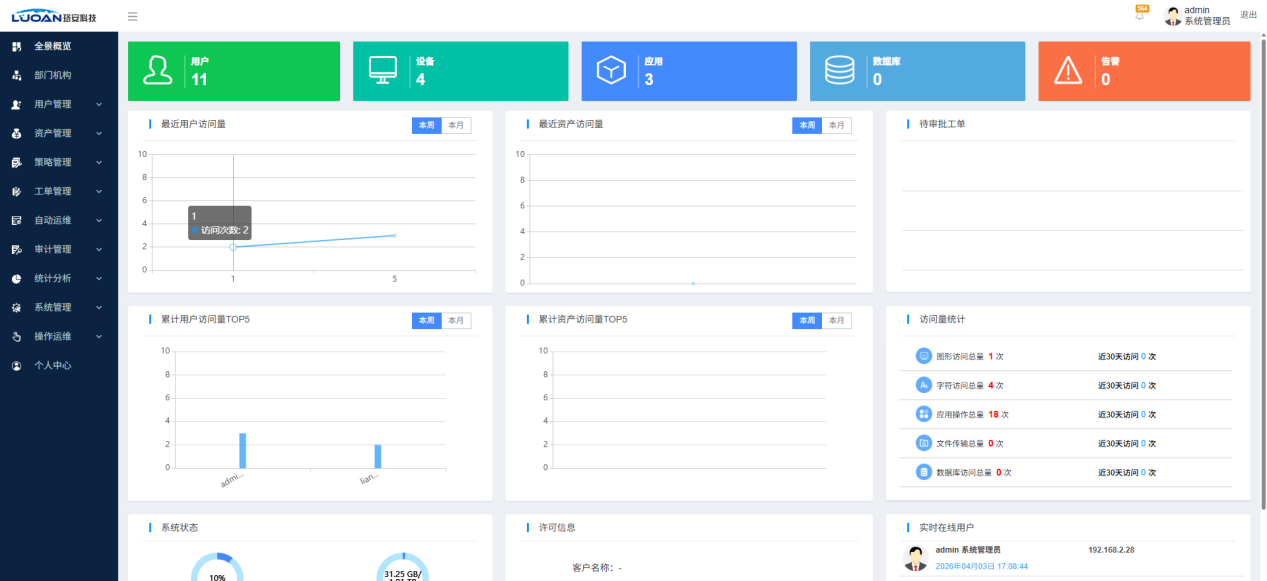Open the notification bell icon
This screenshot has height=581, width=1267.
(x=1139, y=15)
